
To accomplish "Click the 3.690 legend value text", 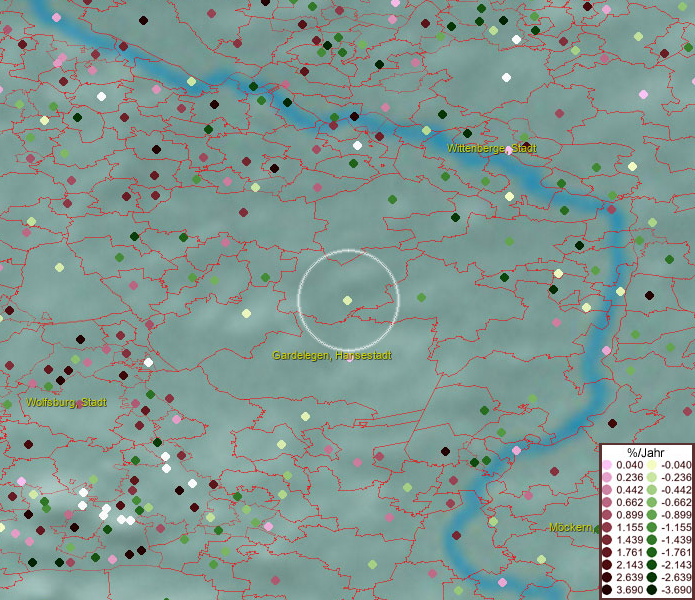I will point(630,590).
